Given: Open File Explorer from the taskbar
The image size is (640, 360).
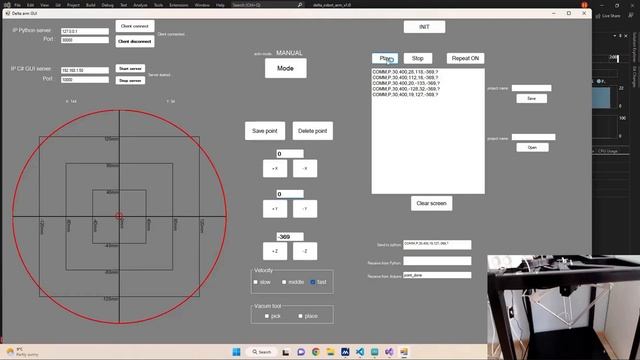Looking at the screenshot, I should pos(330,352).
